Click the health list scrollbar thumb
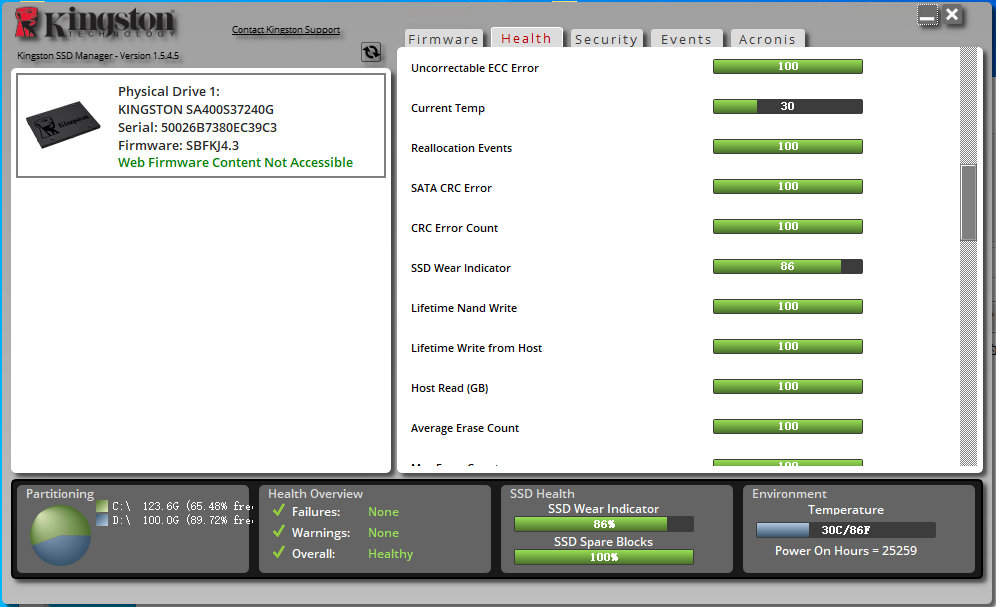The width and height of the screenshot is (996, 607). click(968, 203)
